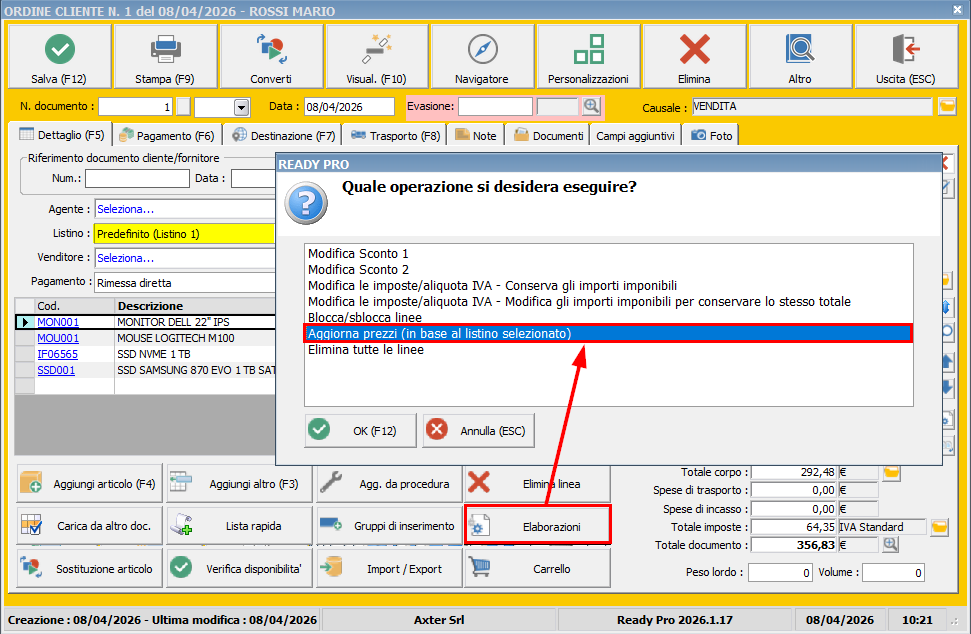Open article code SSD001 link
This screenshot has height=634, width=971.
tap(56, 370)
